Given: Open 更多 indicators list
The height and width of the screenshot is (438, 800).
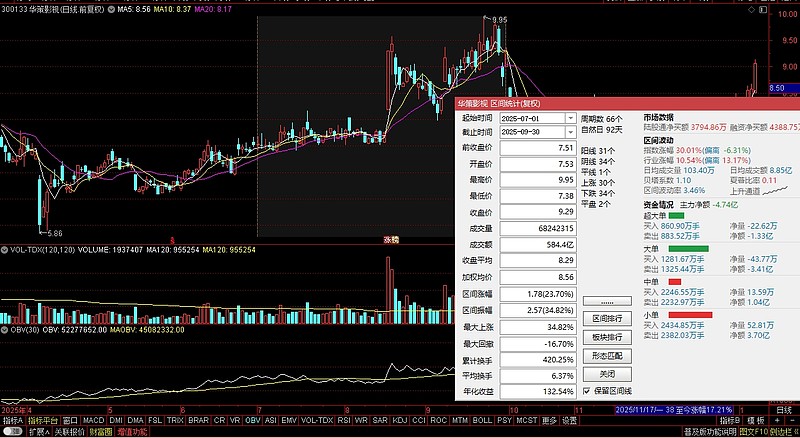Looking at the screenshot, I should (x=549, y=421).
